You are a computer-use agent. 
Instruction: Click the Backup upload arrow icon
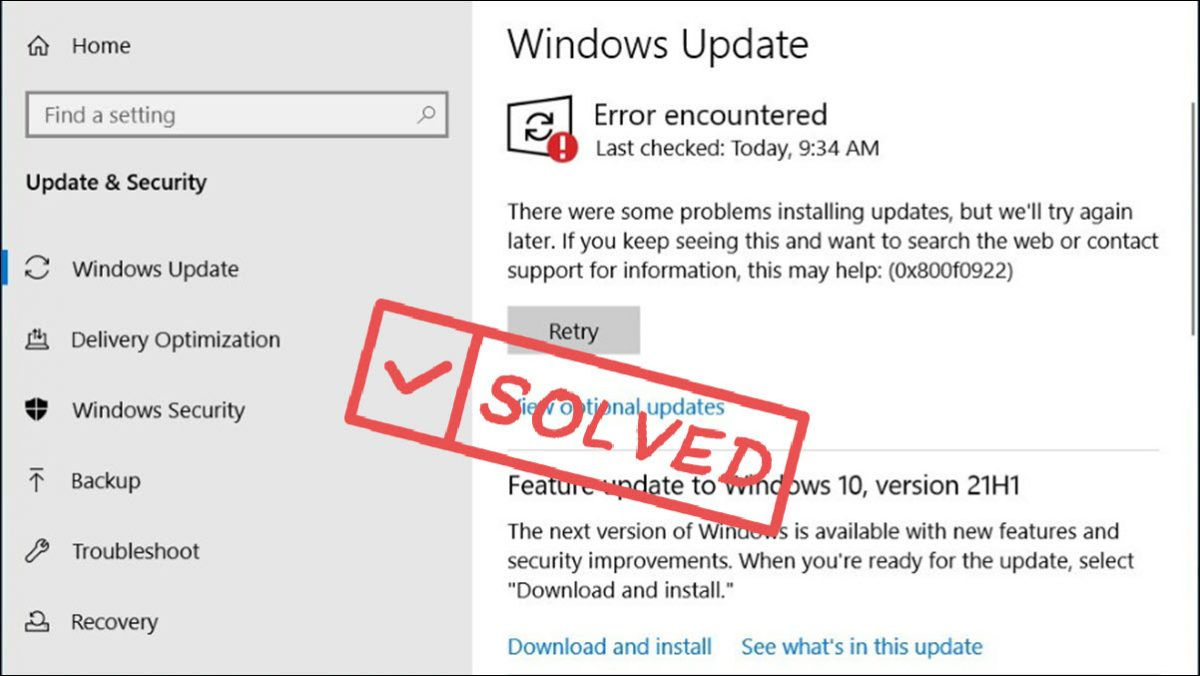click(x=39, y=481)
